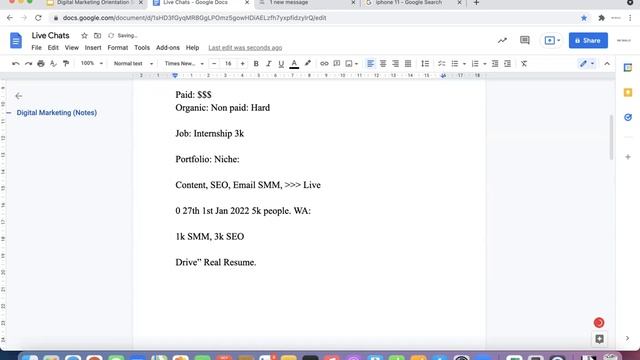Increase the indent
640x360 pixels.
pos(507,64)
